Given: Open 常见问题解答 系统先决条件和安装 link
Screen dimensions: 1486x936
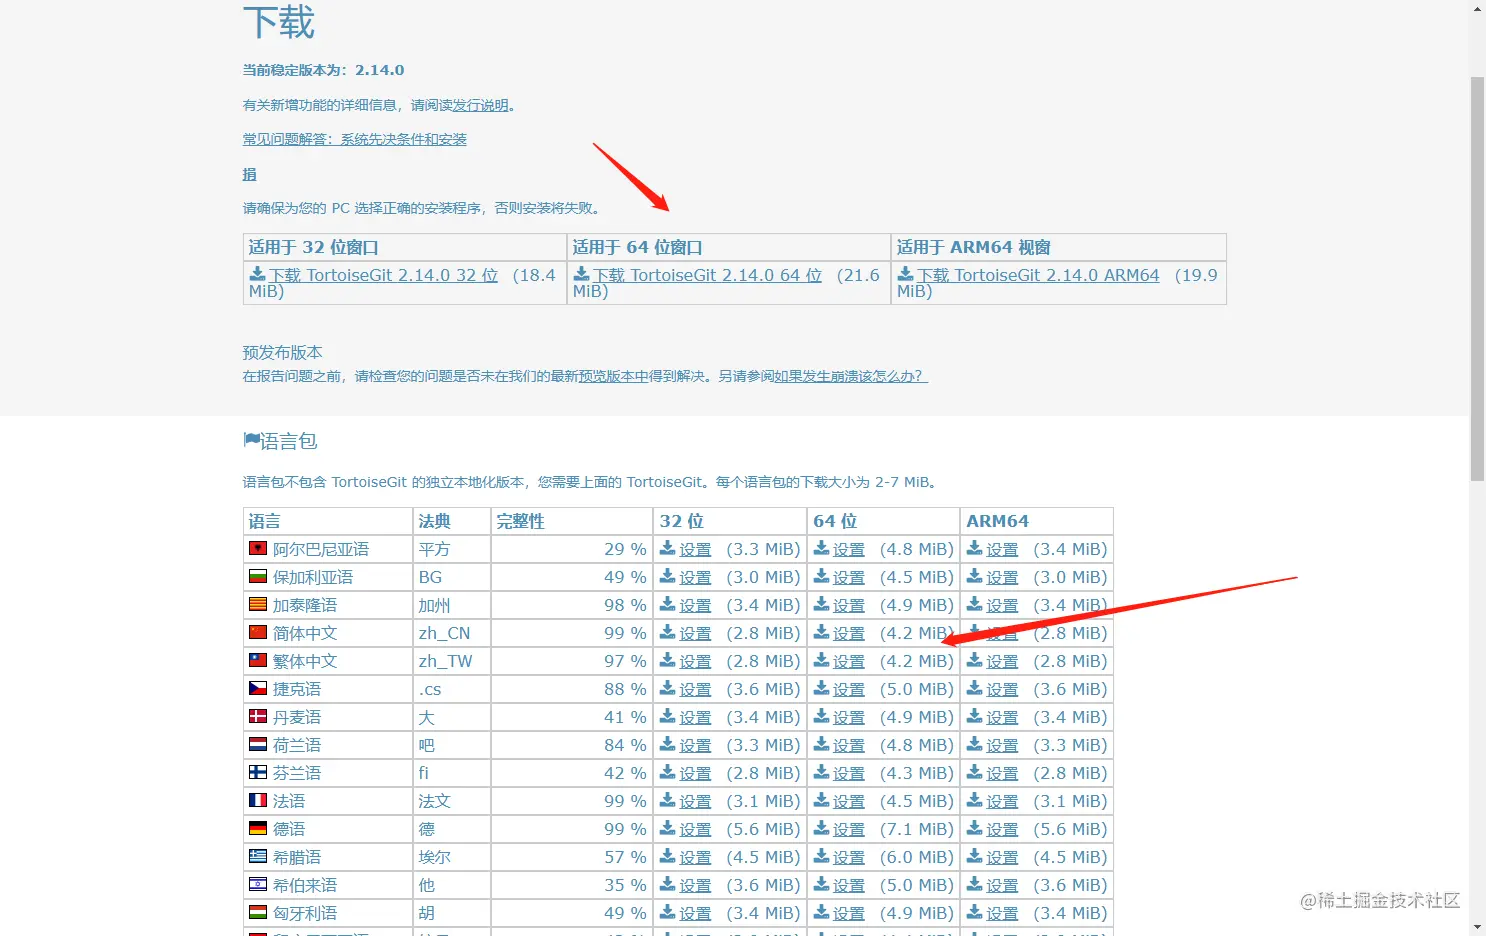Looking at the screenshot, I should 355,139.
